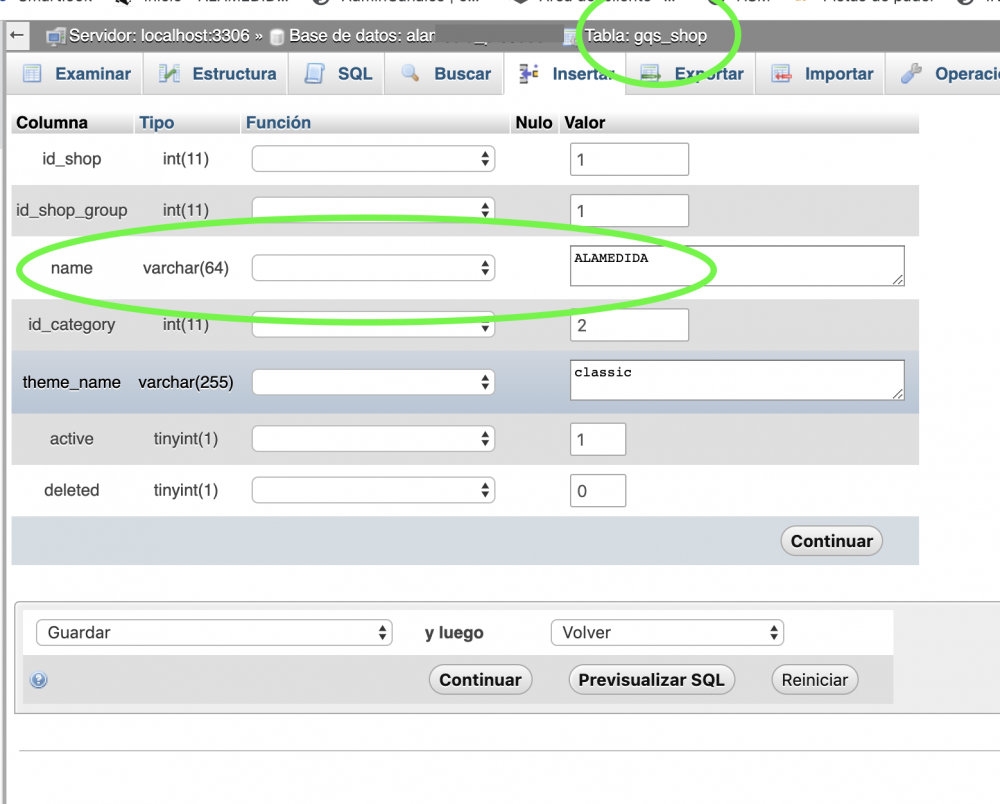Click the id_shop value field
The image size is (1000, 804).
629,159
